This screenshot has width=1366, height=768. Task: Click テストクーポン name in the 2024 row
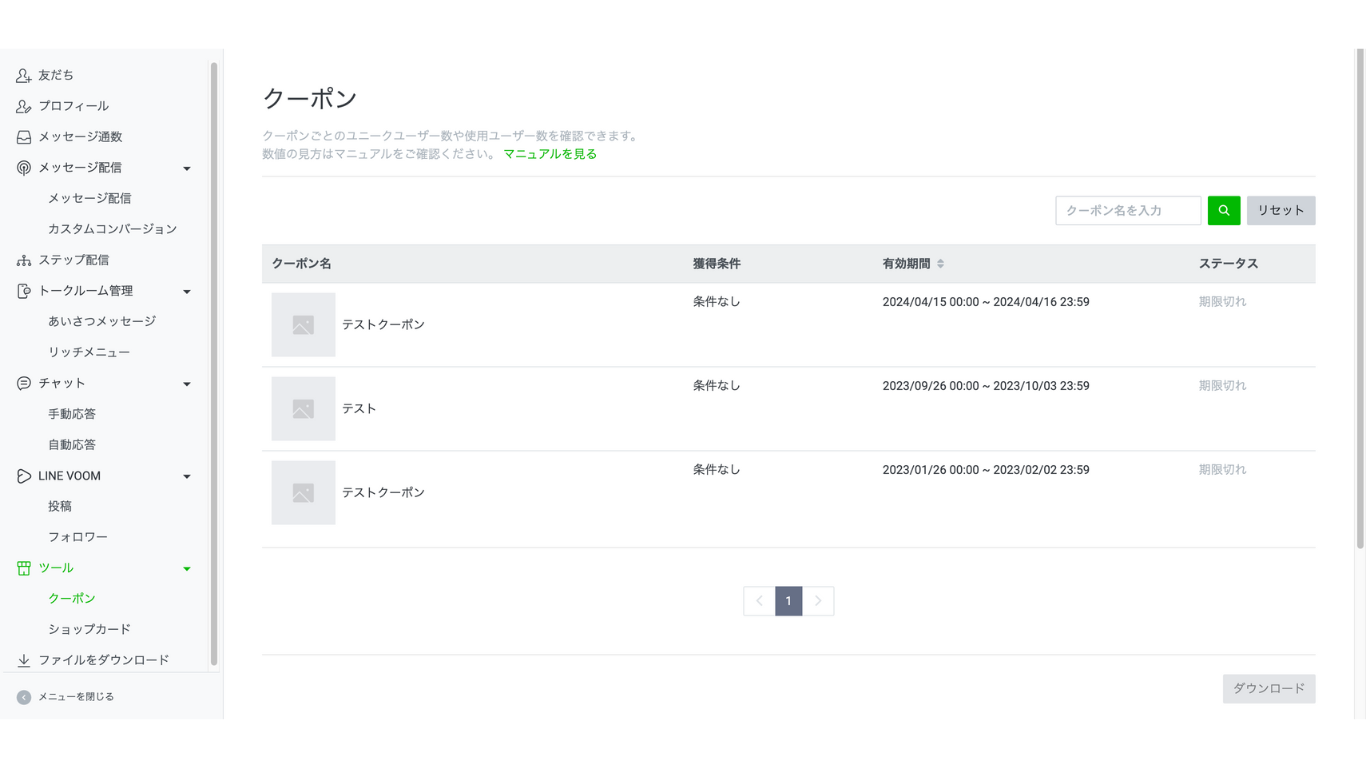383,325
